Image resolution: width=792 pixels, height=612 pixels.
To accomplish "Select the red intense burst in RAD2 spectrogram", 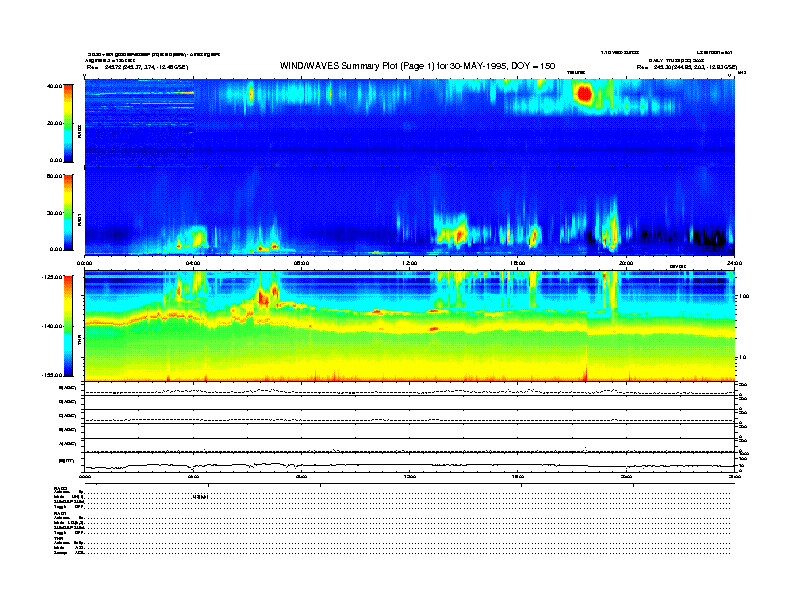I will point(584,94).
